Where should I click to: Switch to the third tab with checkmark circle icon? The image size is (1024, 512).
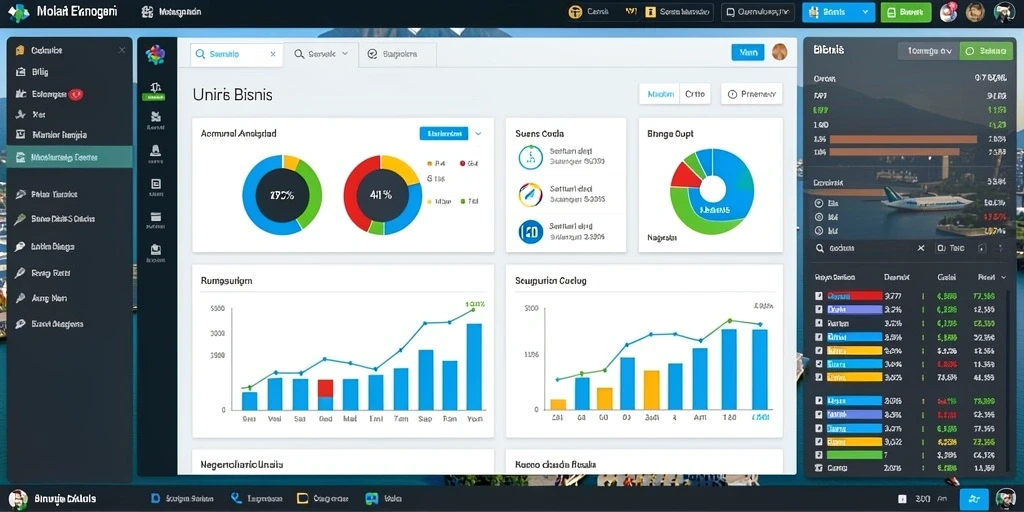[x=397, y=55]
